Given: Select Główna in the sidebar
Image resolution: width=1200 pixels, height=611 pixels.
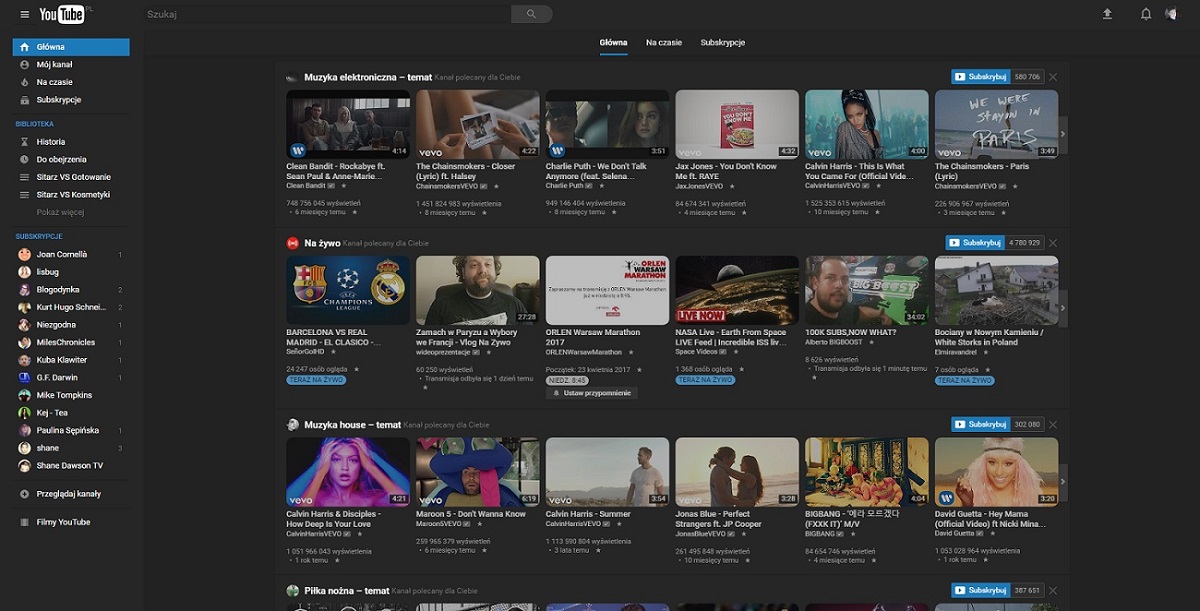Looking at the screenshot, I should tap(71, 47).
